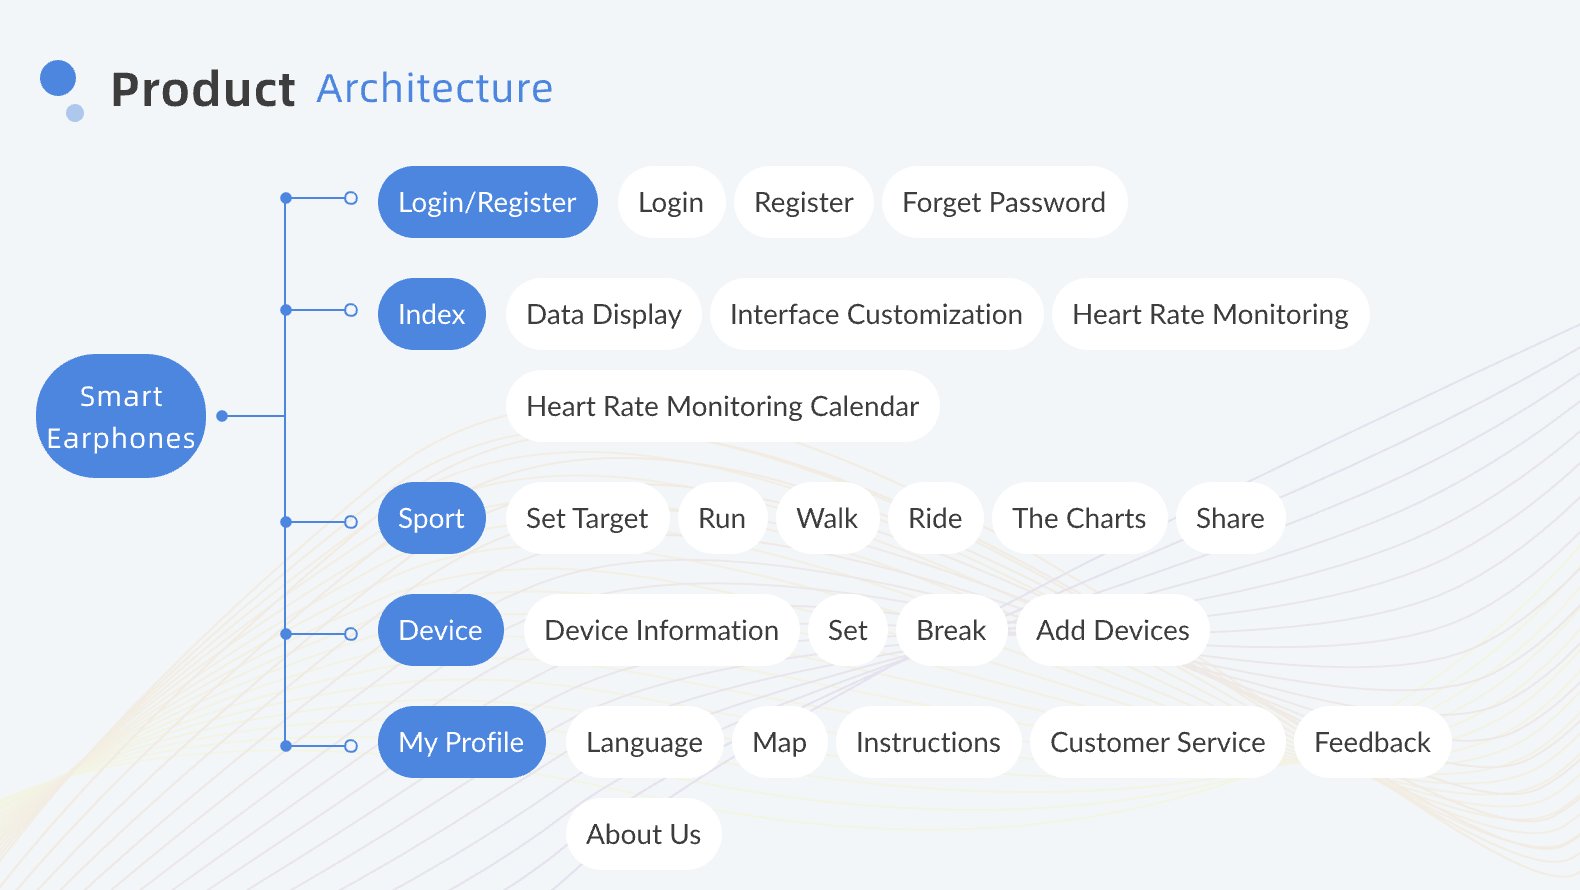Select the Login/Register category node
Screen dimensions: 1580x890
click(487, 202)
